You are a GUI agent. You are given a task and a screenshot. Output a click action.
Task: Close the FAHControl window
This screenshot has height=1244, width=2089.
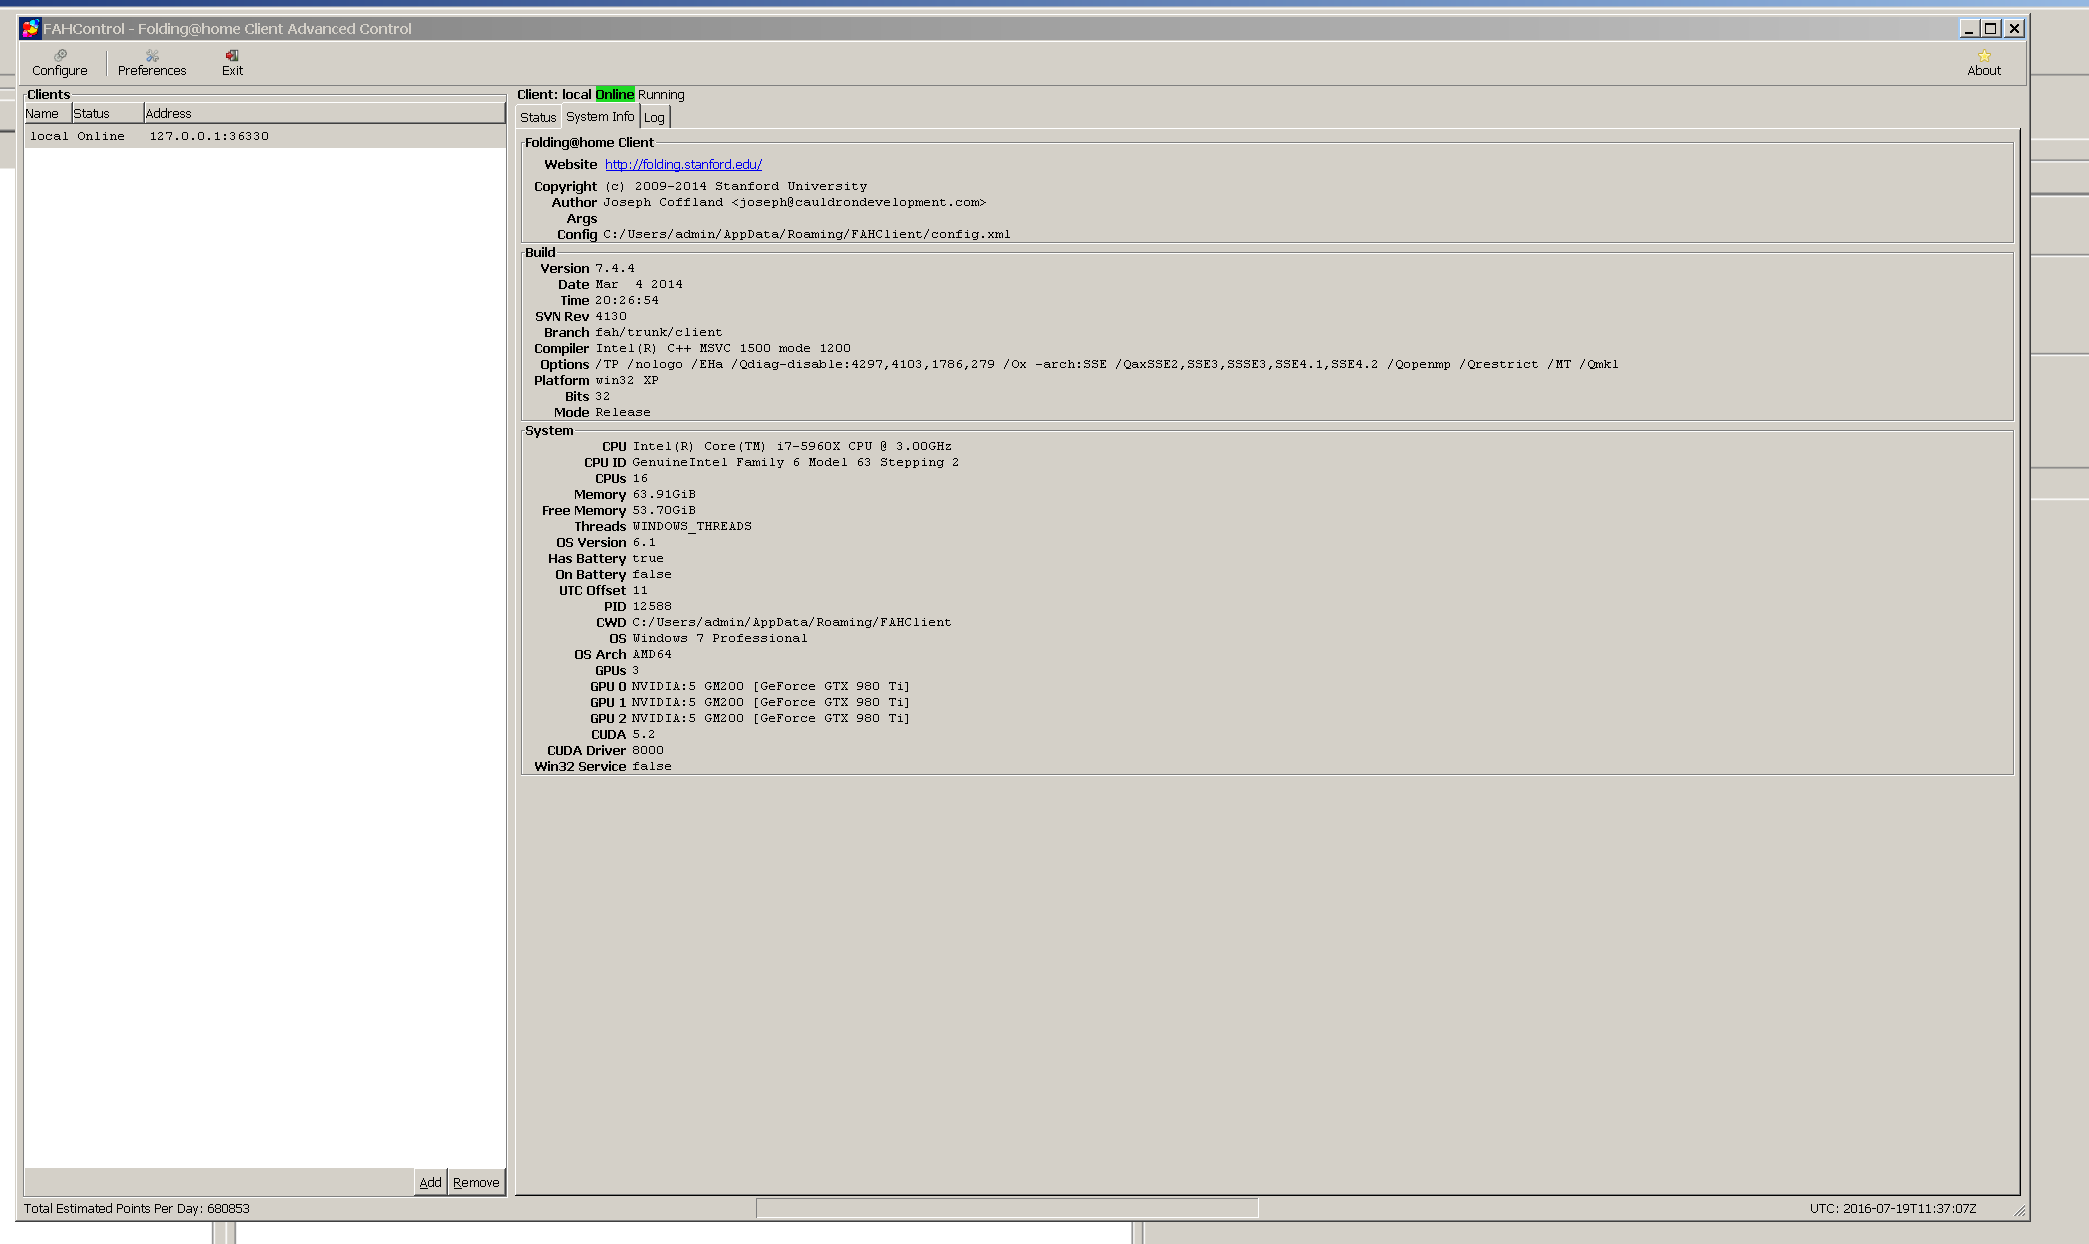[x=2015, y=28]
